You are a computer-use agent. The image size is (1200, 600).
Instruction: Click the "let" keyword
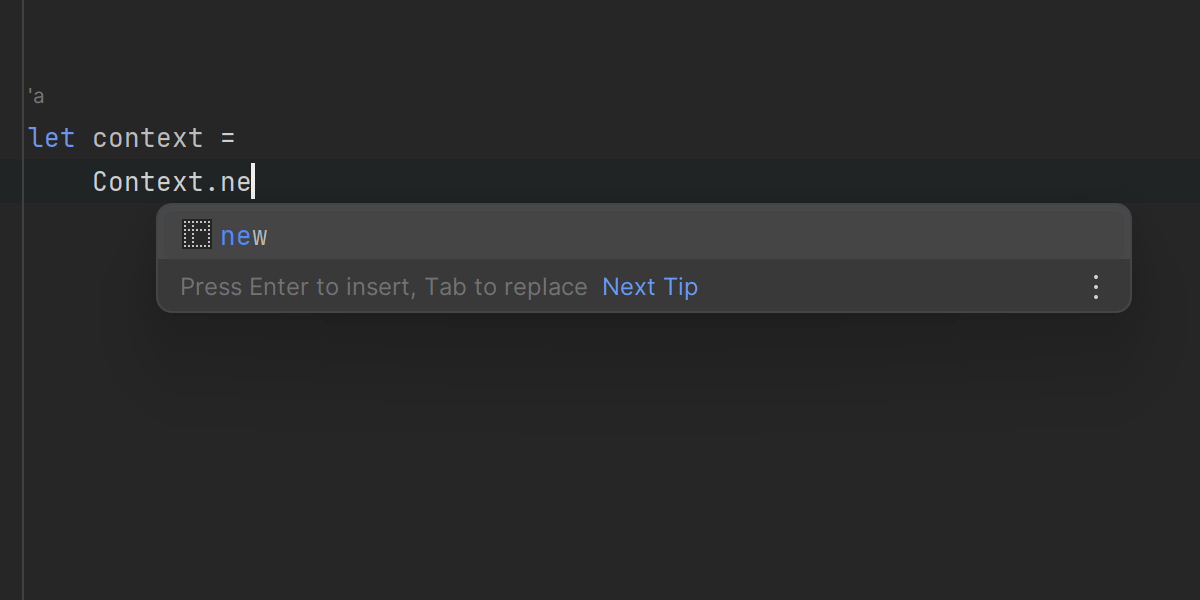coord(52,138)
